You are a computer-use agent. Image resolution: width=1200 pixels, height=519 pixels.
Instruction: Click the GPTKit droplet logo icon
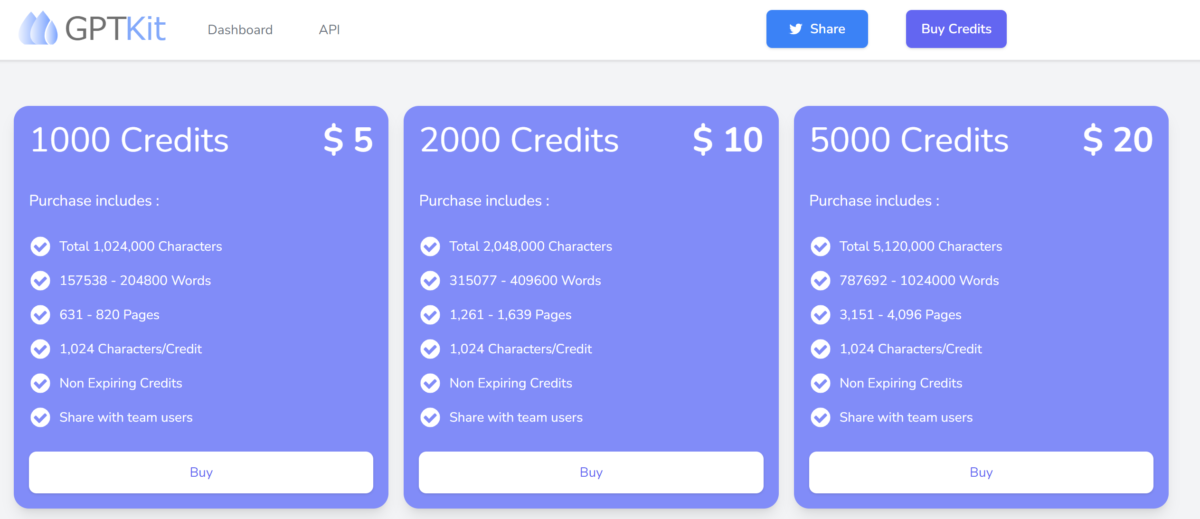(39, 28)
